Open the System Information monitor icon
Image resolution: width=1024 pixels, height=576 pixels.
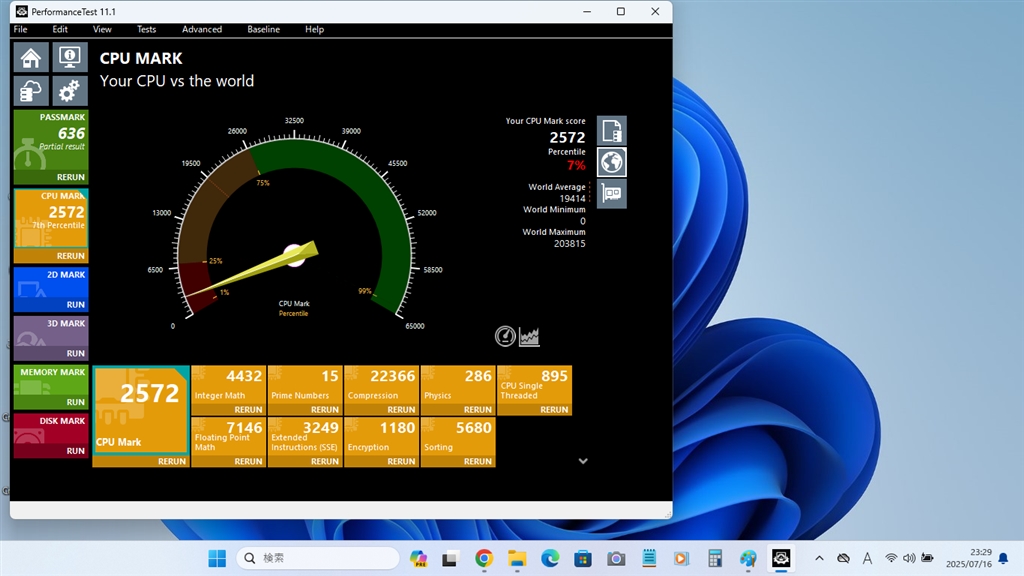point(70,57)
